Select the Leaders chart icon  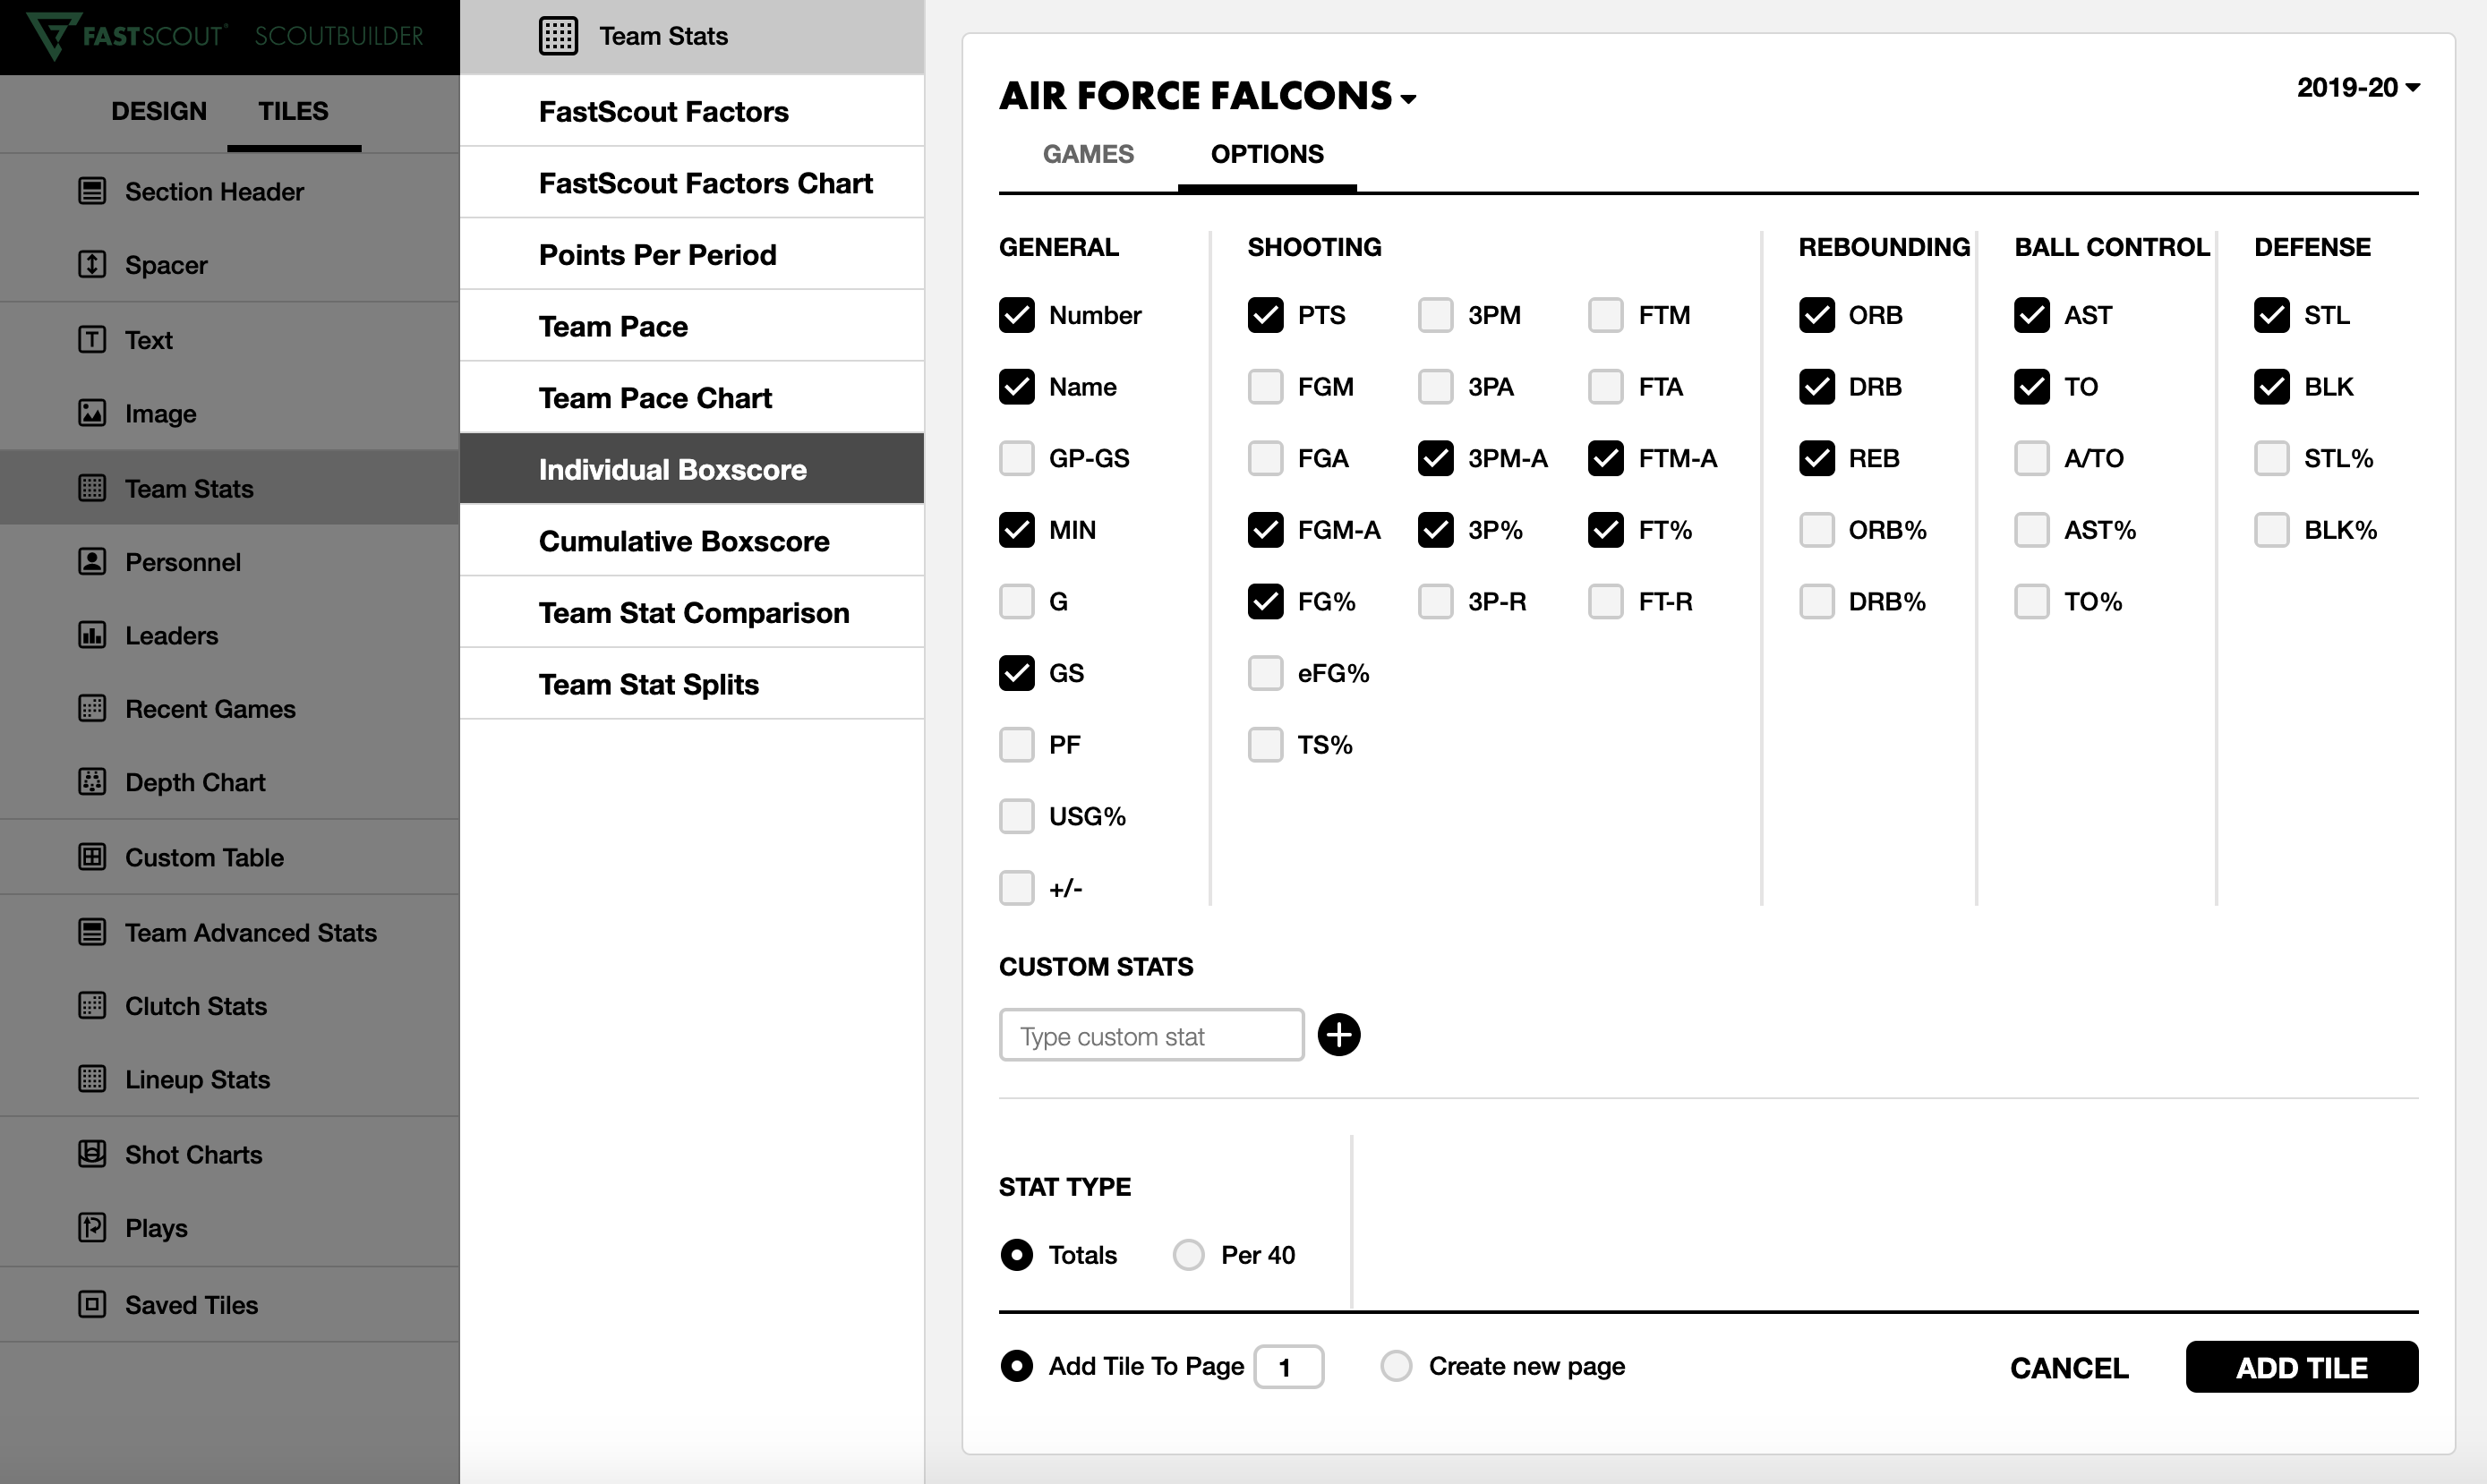coord(92,635)
